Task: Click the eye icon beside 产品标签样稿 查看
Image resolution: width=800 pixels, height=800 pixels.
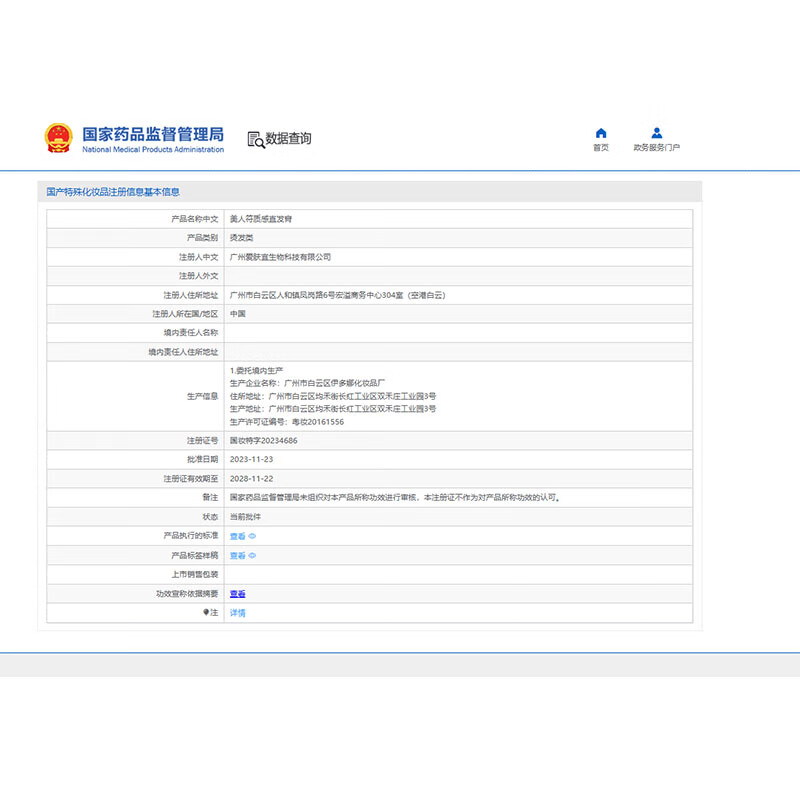Action: [252, 555]
